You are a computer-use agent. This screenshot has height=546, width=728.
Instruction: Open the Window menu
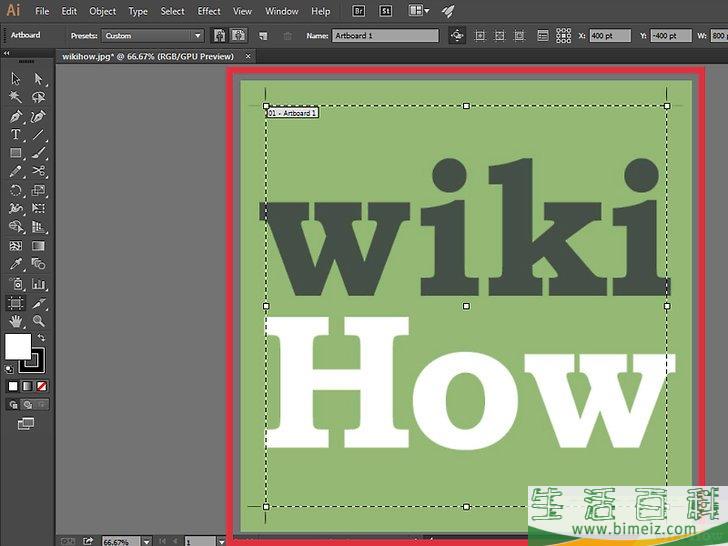pos(282,11)
